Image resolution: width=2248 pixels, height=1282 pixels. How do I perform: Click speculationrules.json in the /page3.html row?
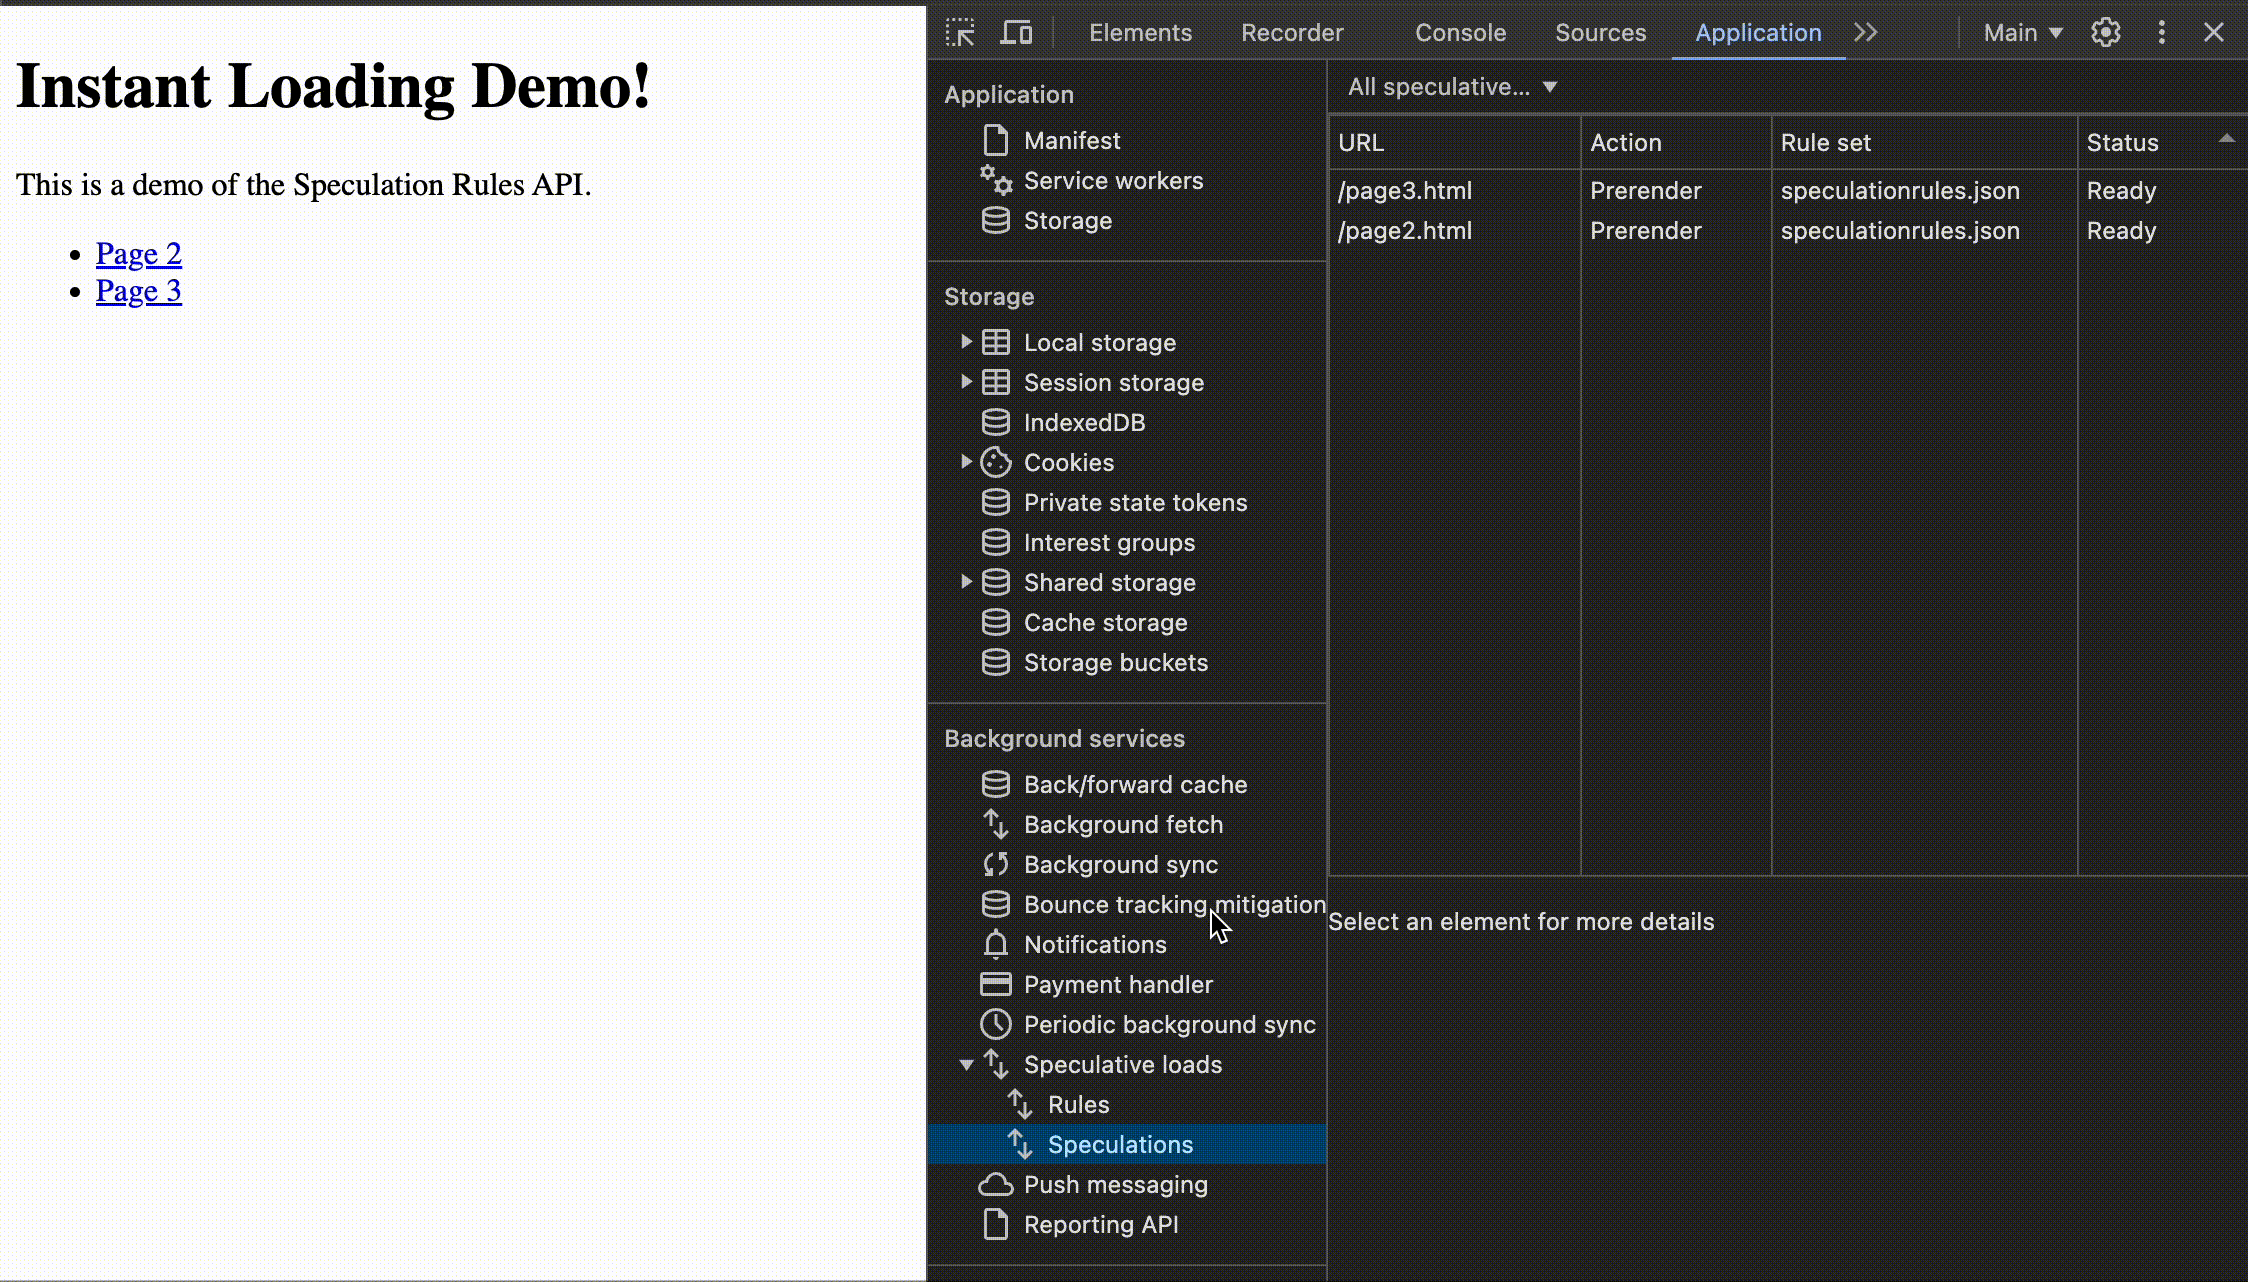tap(1900, 191)
